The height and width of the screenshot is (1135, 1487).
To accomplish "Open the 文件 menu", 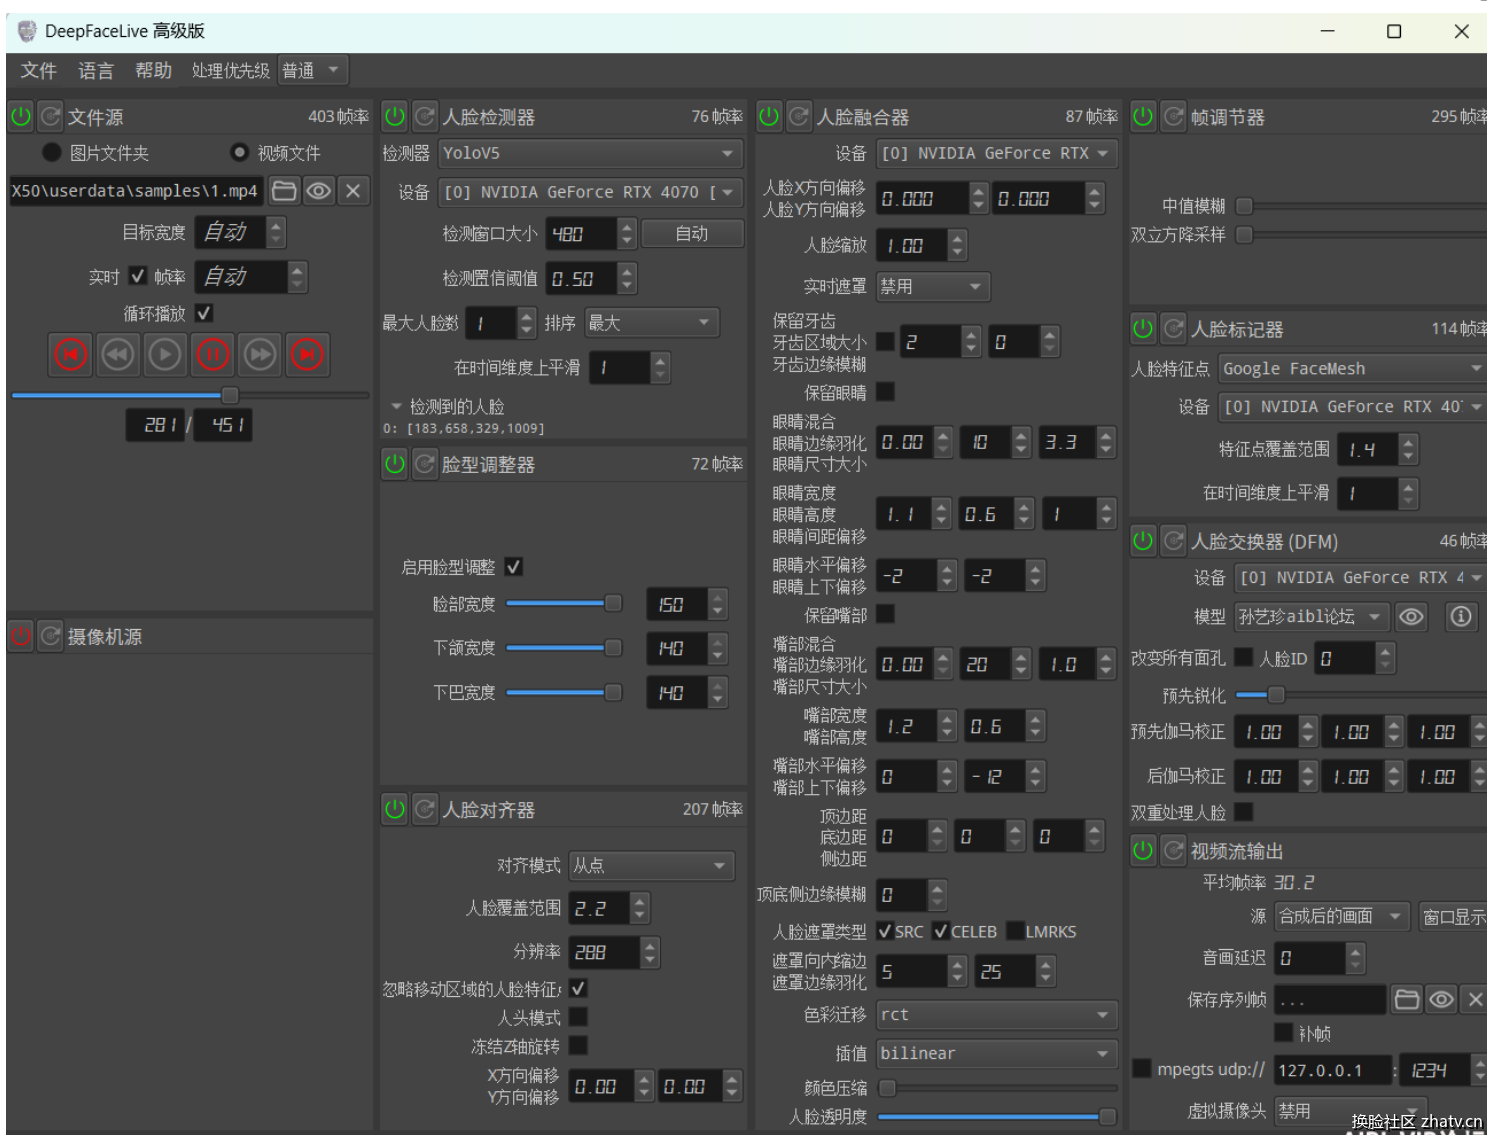I will tap(38, 71).
